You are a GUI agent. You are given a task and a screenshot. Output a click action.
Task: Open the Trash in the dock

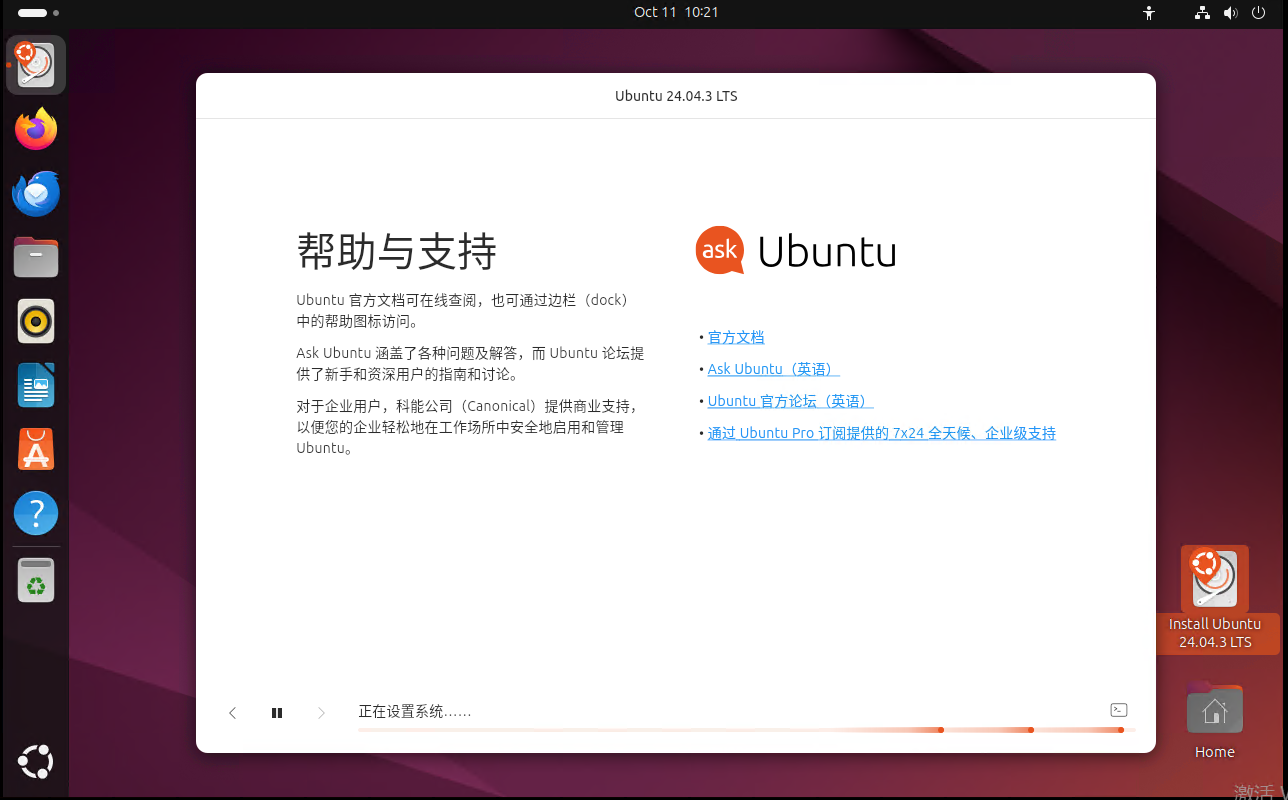coord(36,580)
